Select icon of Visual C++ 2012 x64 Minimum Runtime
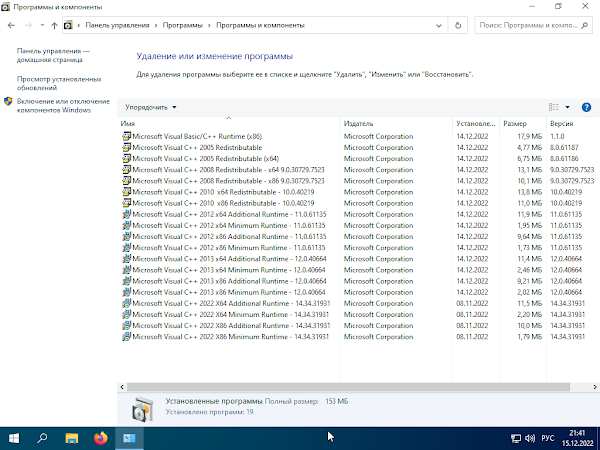Image resolution: width=600 pixels, height=450 pixels. tap(126, 225)
